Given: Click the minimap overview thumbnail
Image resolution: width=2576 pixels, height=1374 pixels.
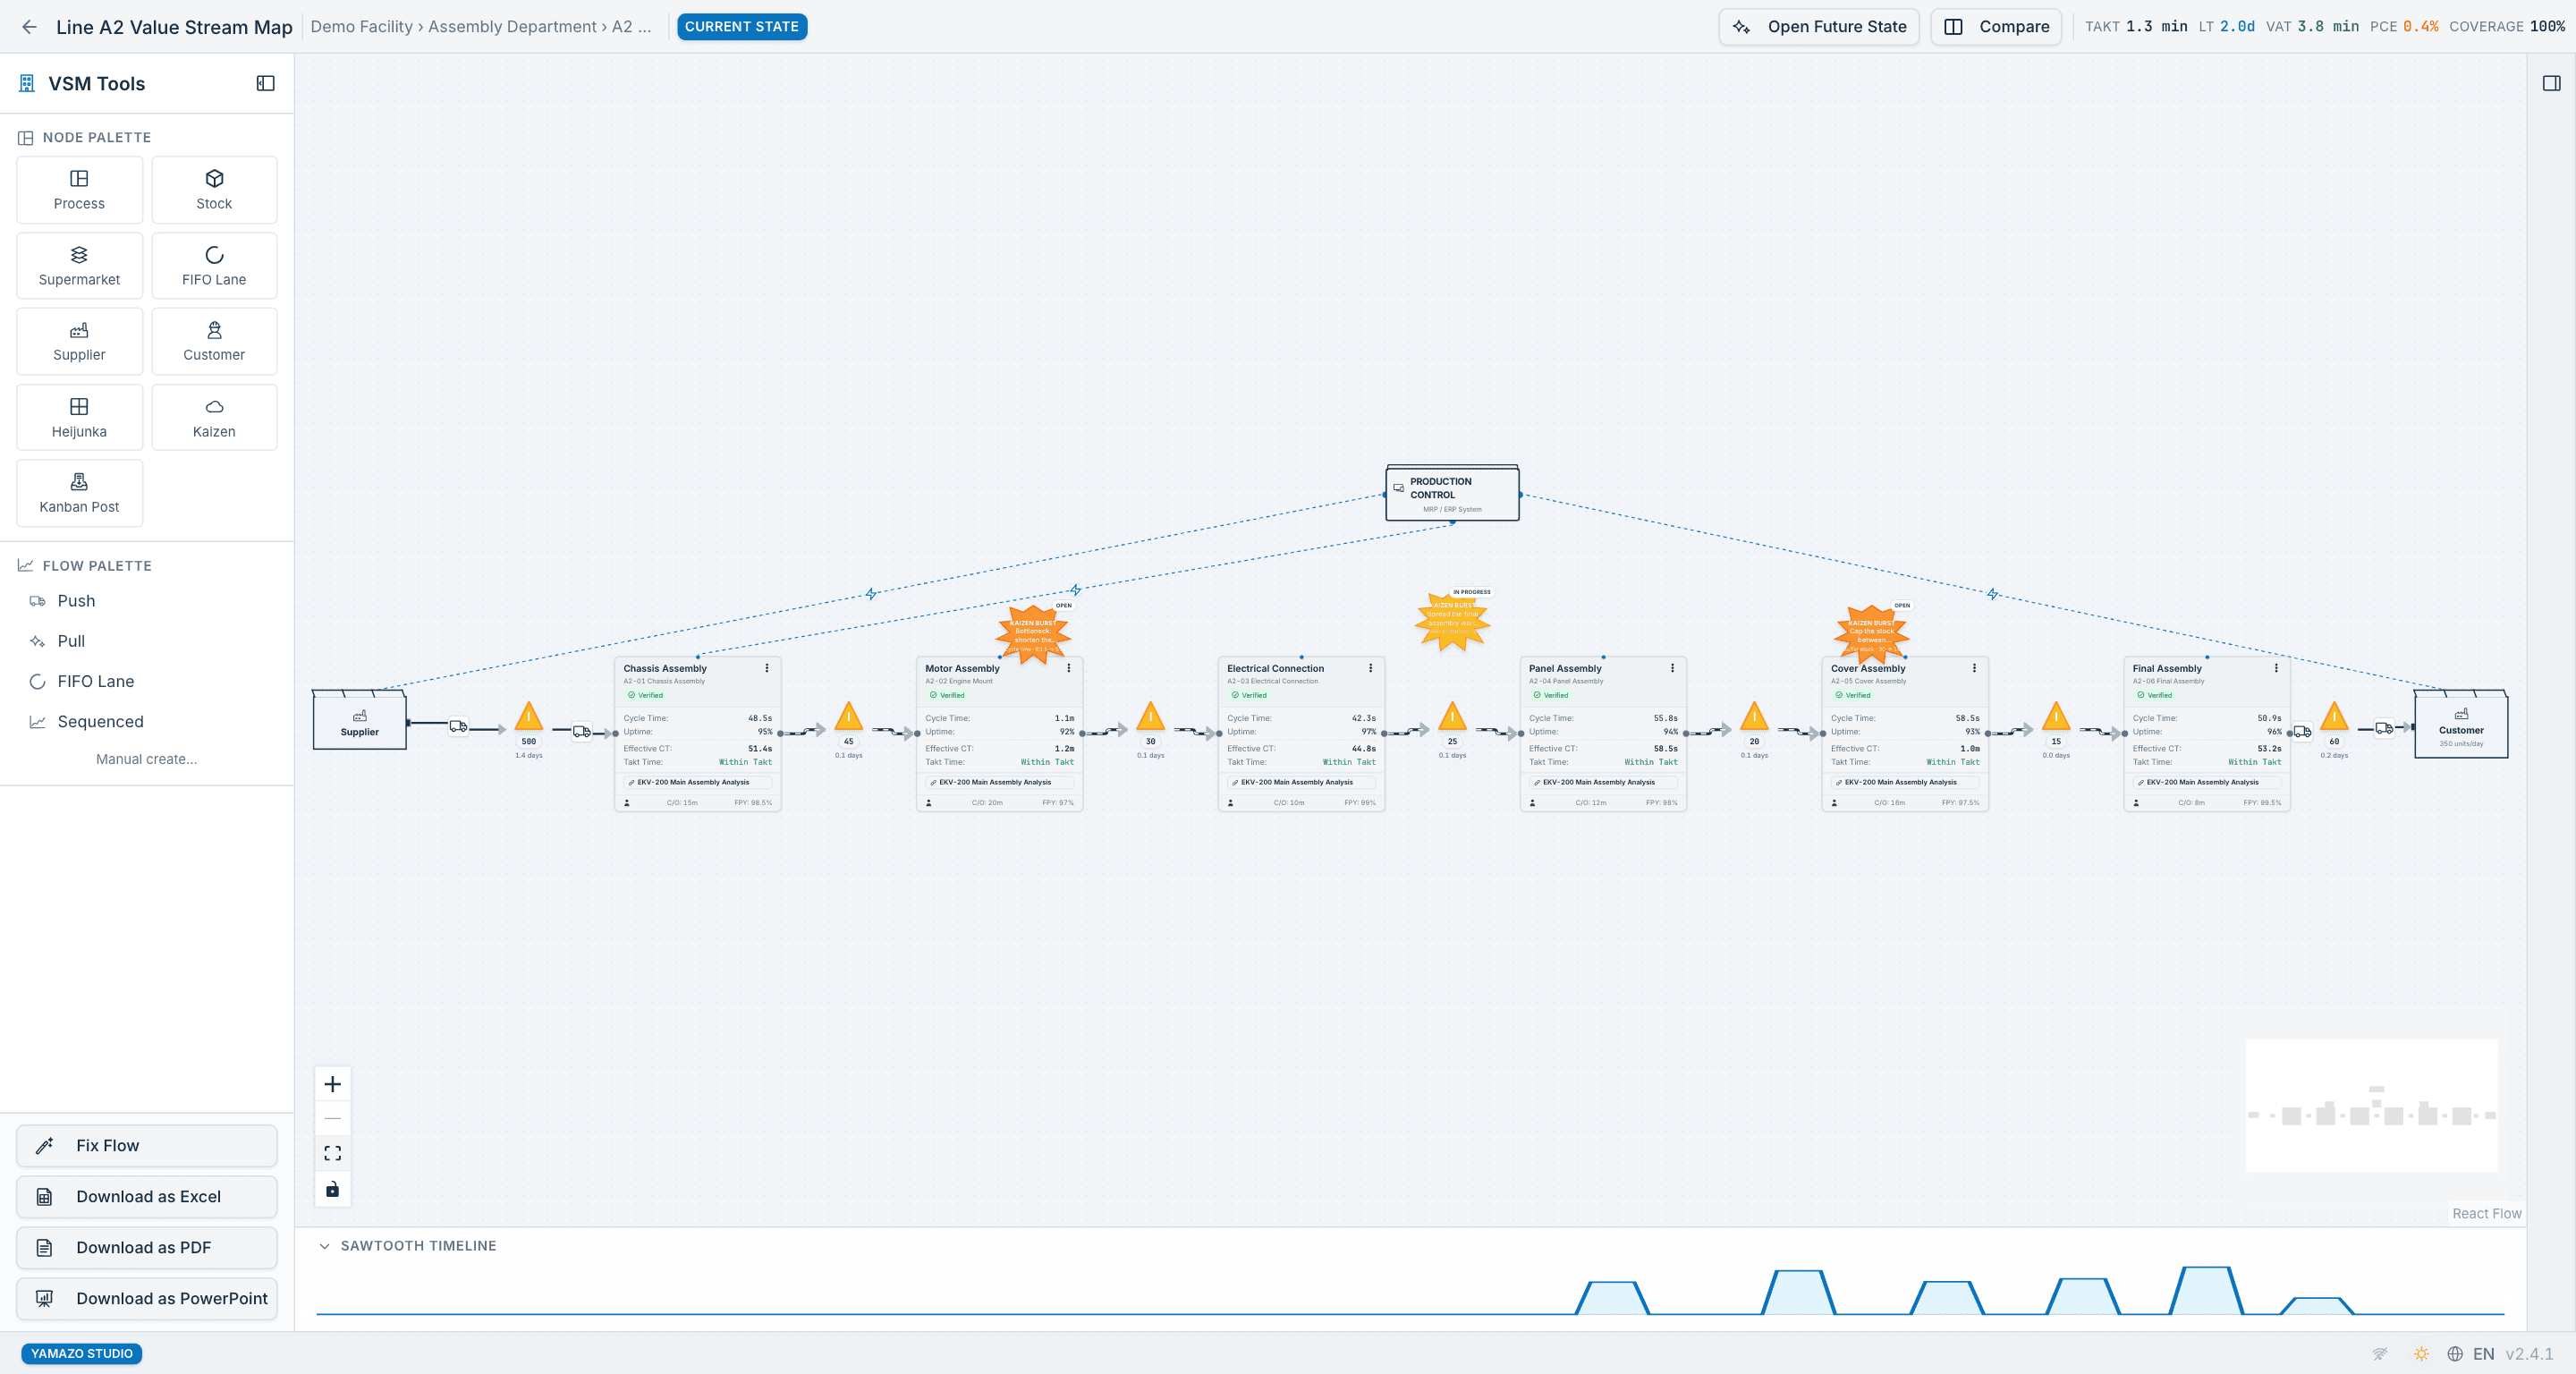Looking at the screenshot, I should [2371, 1105].
